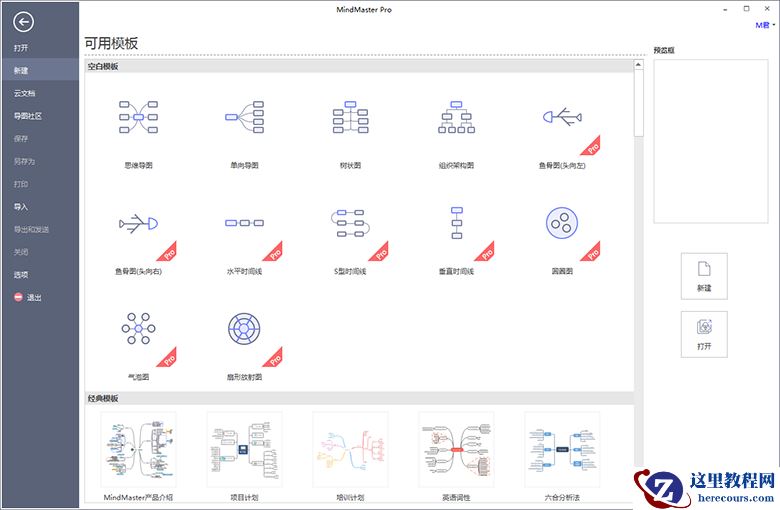Go back using the circular arrow icon
780x510 pixels.
23,22
